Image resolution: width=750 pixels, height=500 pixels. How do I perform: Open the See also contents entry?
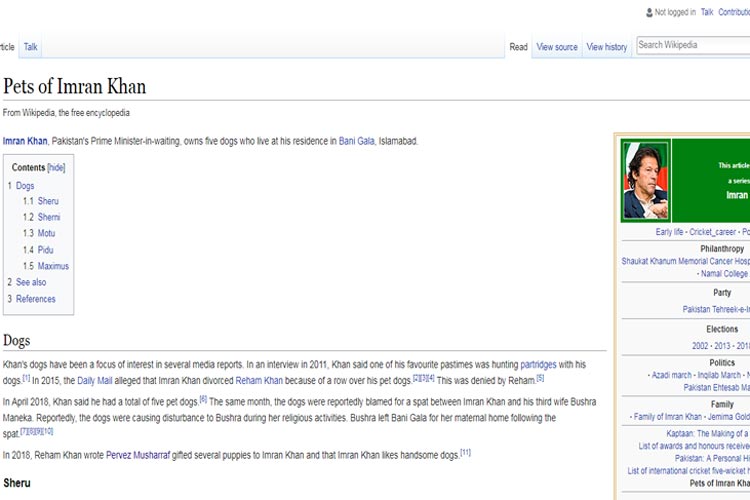pos(31,282)
